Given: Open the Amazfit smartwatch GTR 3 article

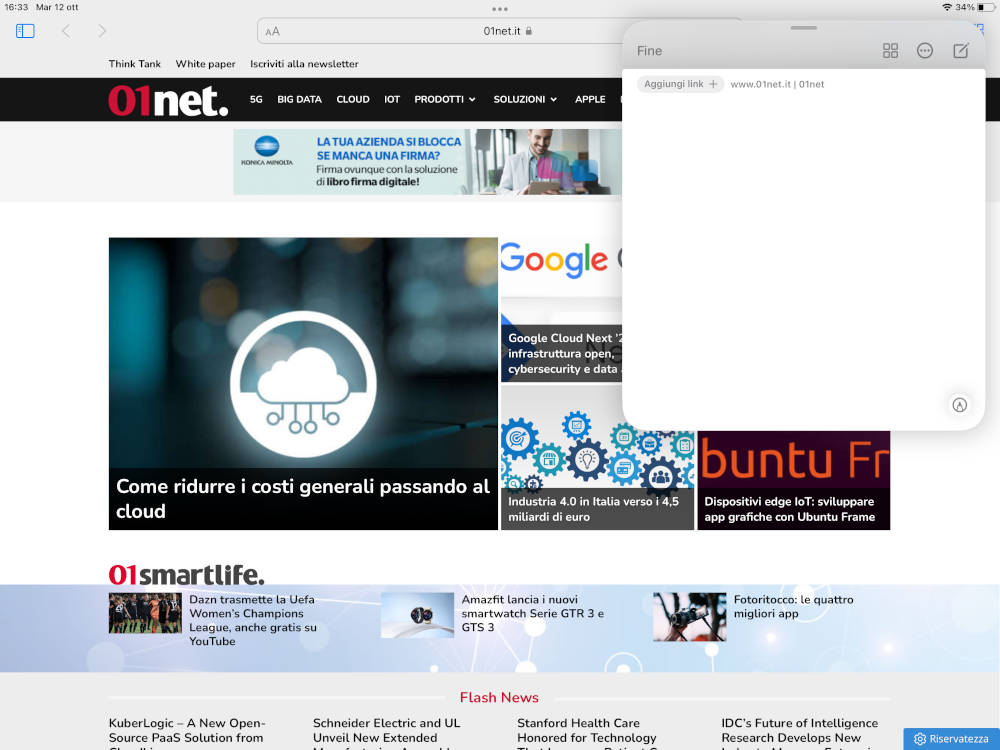Looking at the screenshot, I should (x=533, y=613).
